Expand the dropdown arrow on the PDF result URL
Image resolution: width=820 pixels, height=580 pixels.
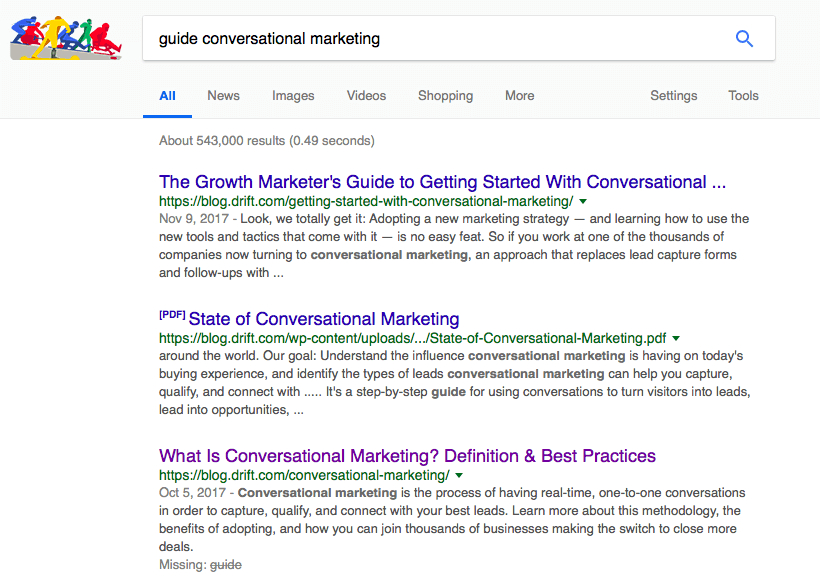[676, 338]
